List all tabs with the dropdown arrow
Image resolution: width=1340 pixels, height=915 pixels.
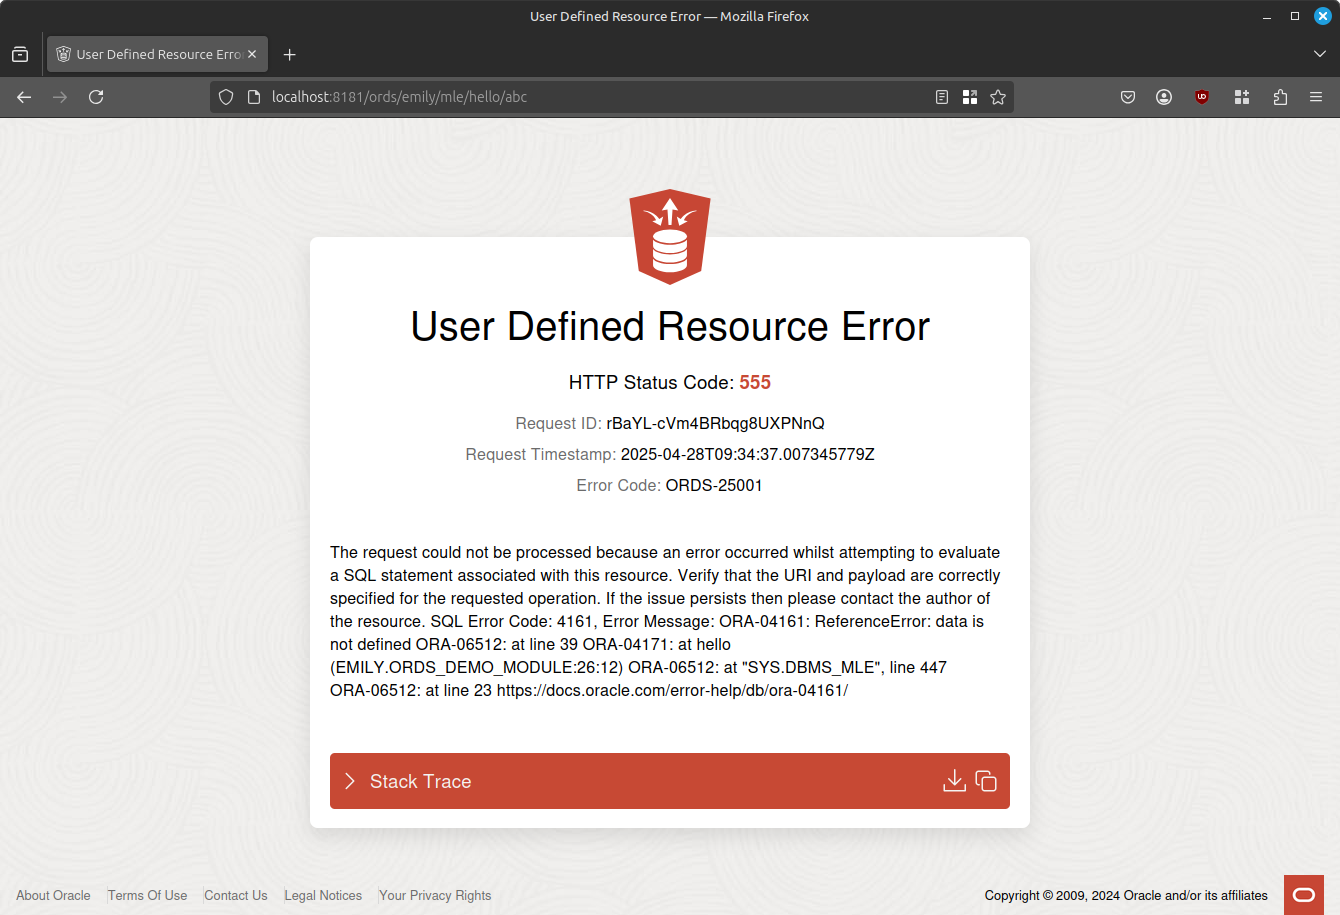tap(1320, 54)
